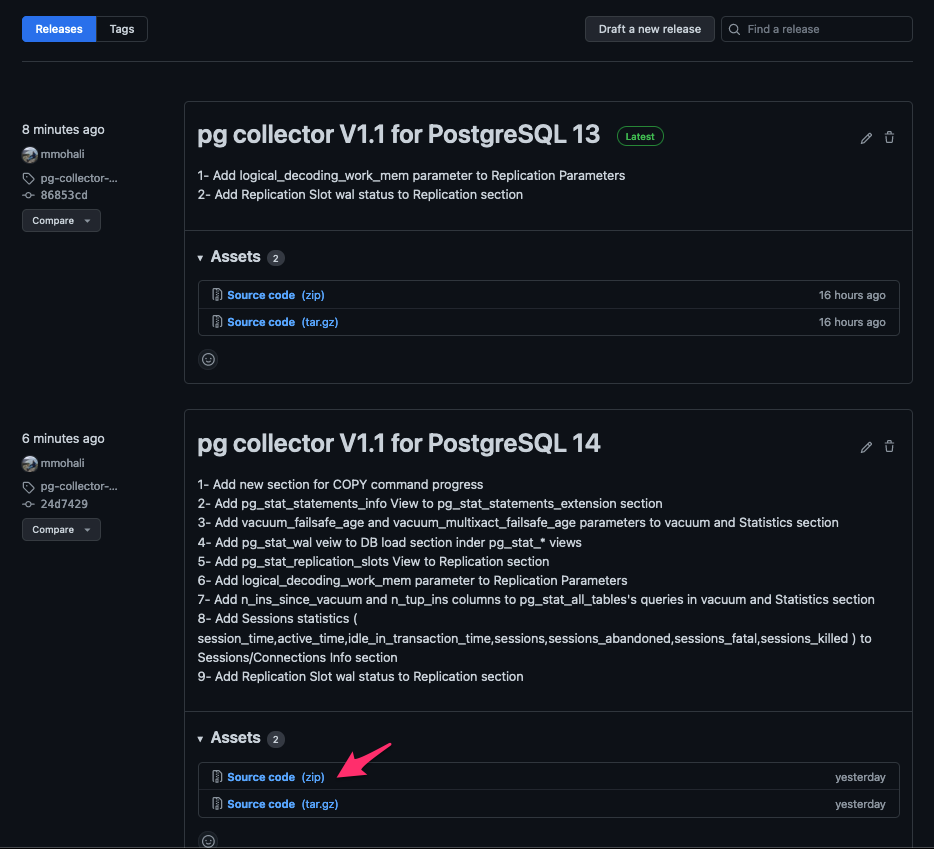Switch to the Releases tab
This screenshot has width=934, height=849.
click(59, 29)
